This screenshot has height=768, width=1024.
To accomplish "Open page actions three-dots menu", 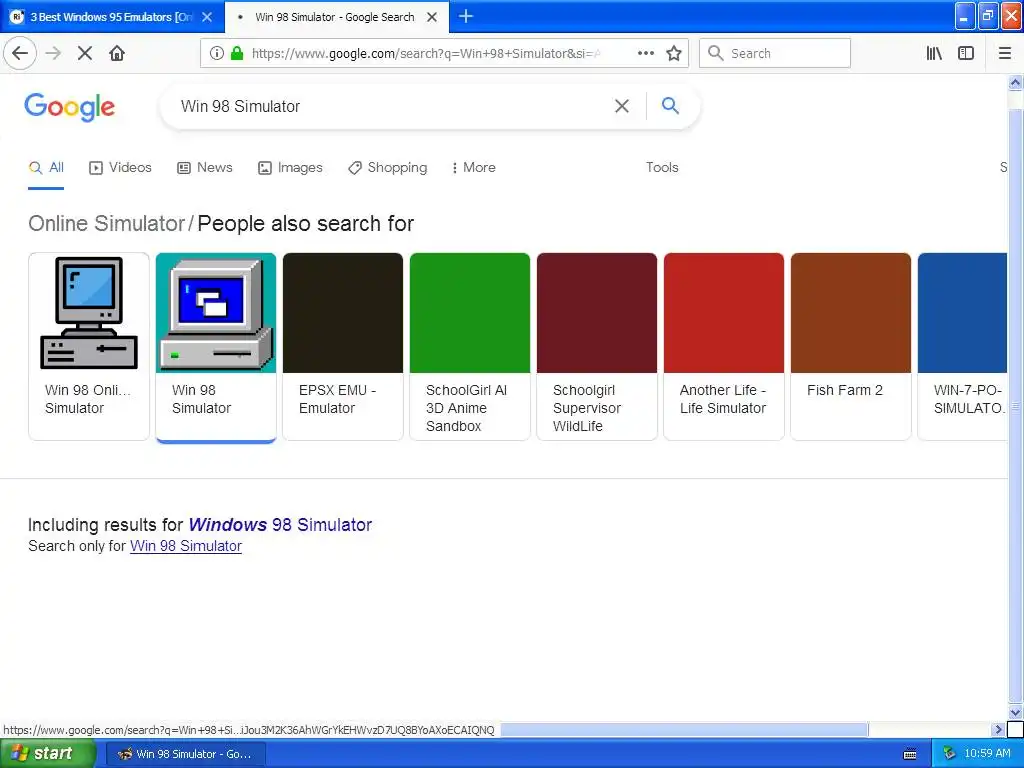I will tap(646, 53).
